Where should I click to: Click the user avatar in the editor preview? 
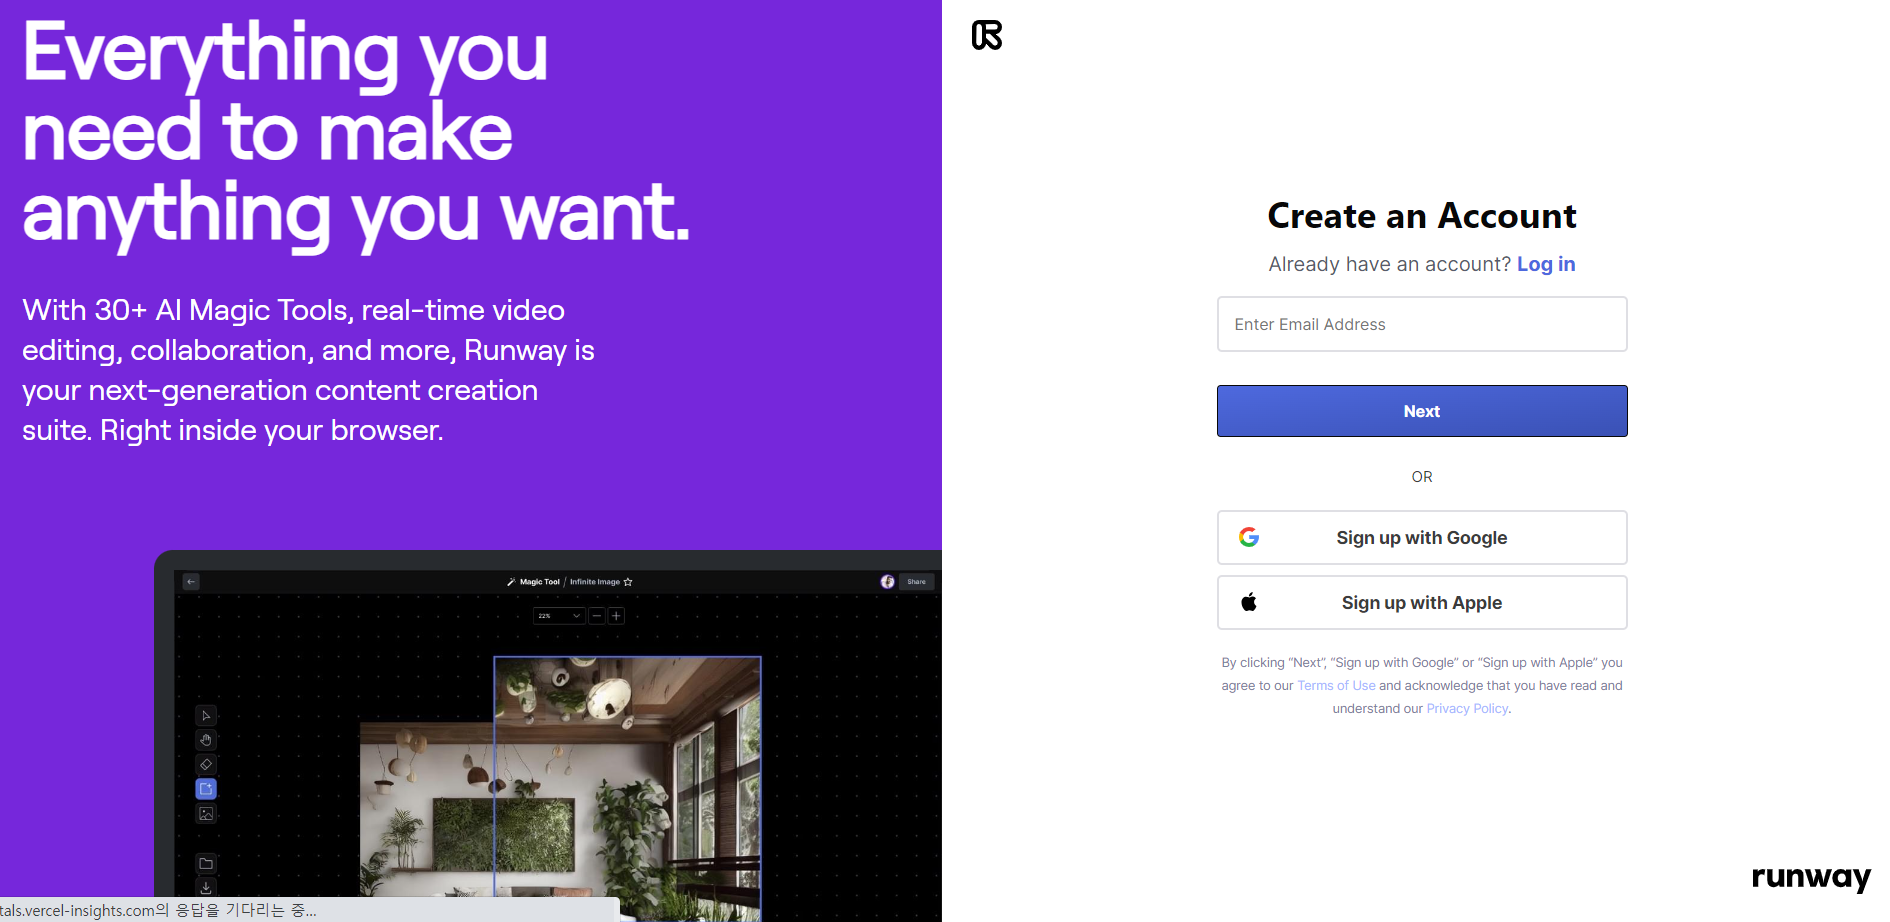point(887,582)
